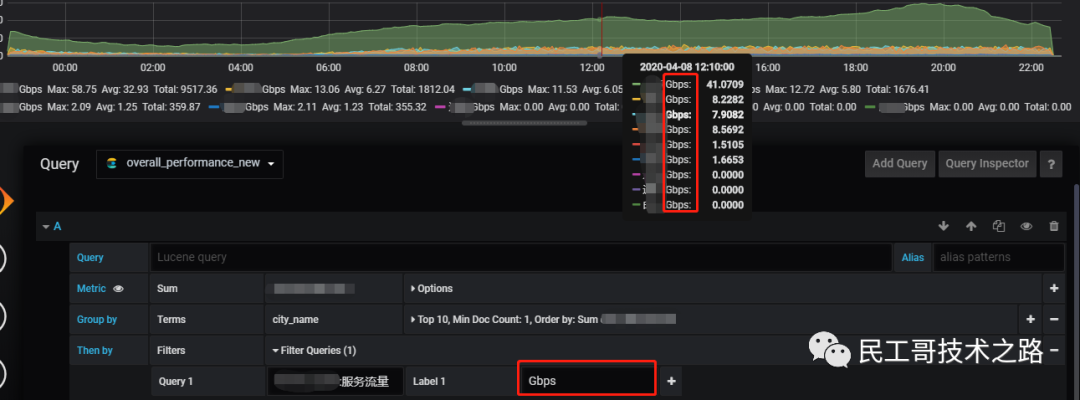
Task: Click the tooltip value 1.6653
Action: tap(725, 159)
